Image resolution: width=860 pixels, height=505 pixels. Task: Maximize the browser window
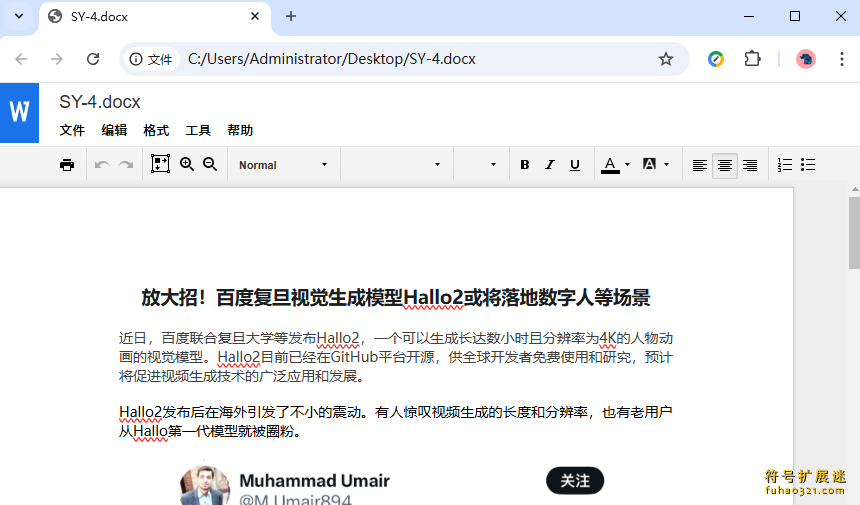click(795, 16)
